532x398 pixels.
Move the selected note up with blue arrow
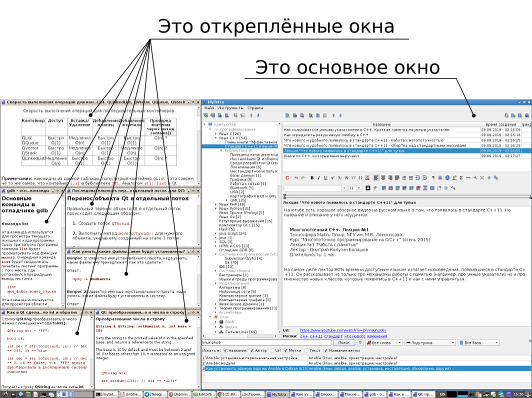334,116
